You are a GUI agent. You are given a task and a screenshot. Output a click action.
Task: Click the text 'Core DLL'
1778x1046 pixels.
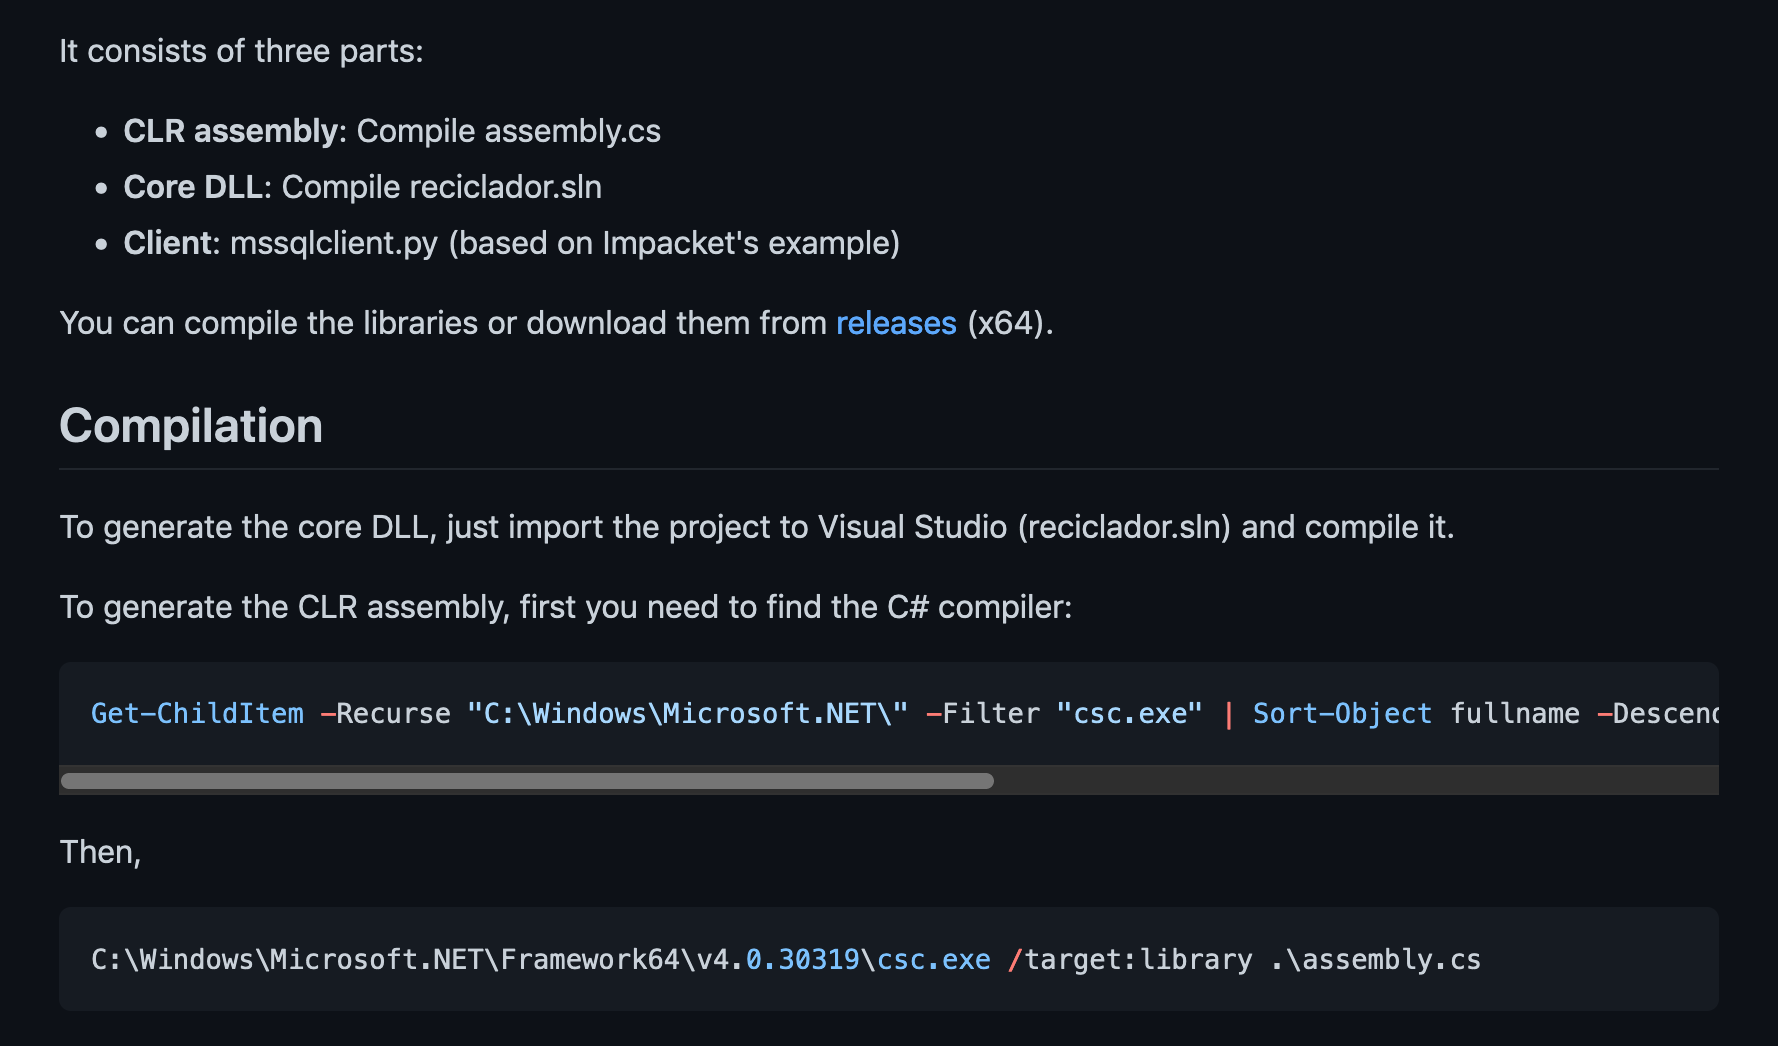[193, 187]
